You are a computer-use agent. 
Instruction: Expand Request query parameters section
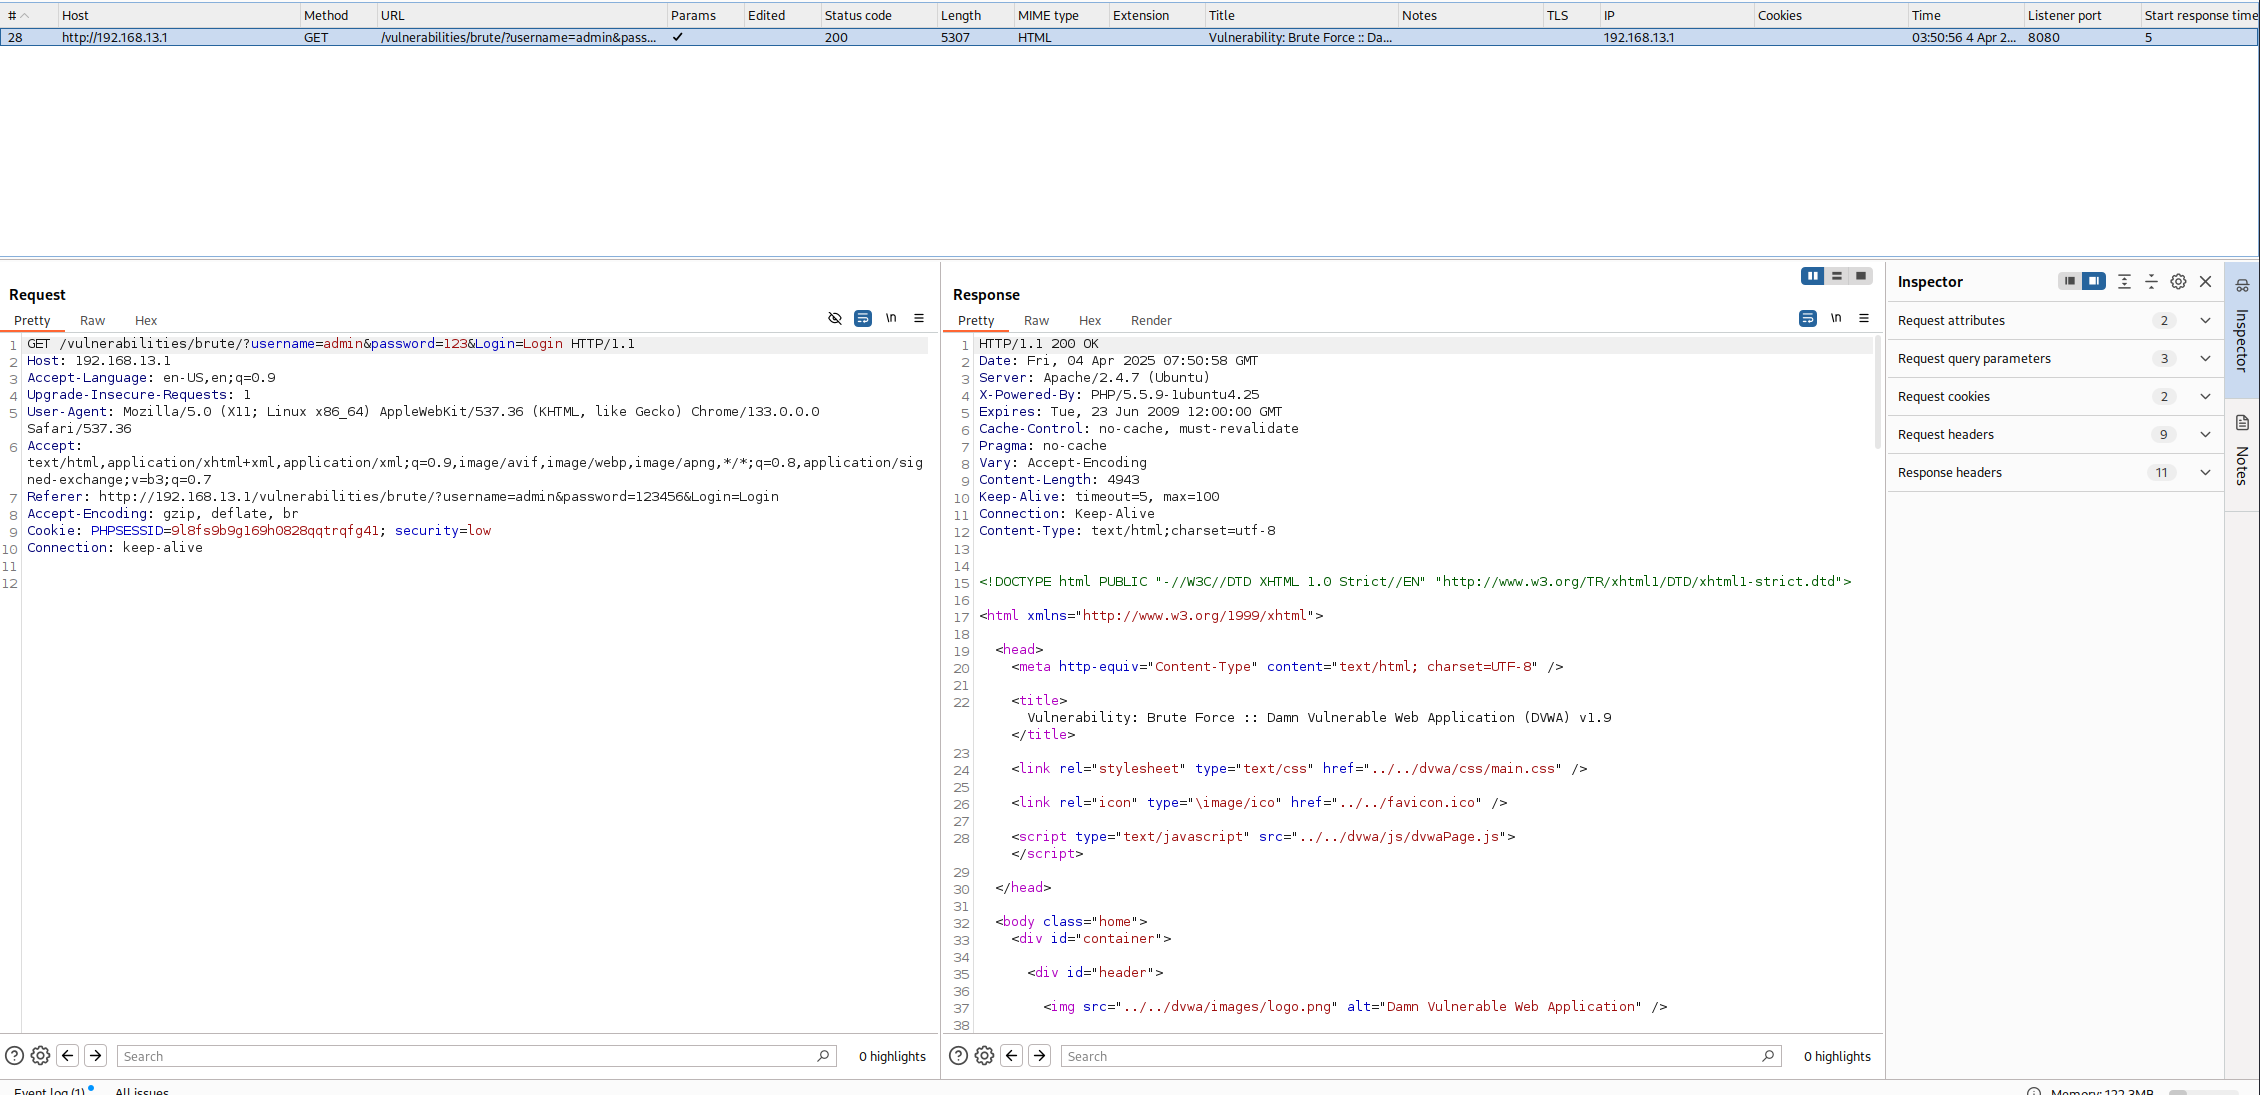[2205, 359]
